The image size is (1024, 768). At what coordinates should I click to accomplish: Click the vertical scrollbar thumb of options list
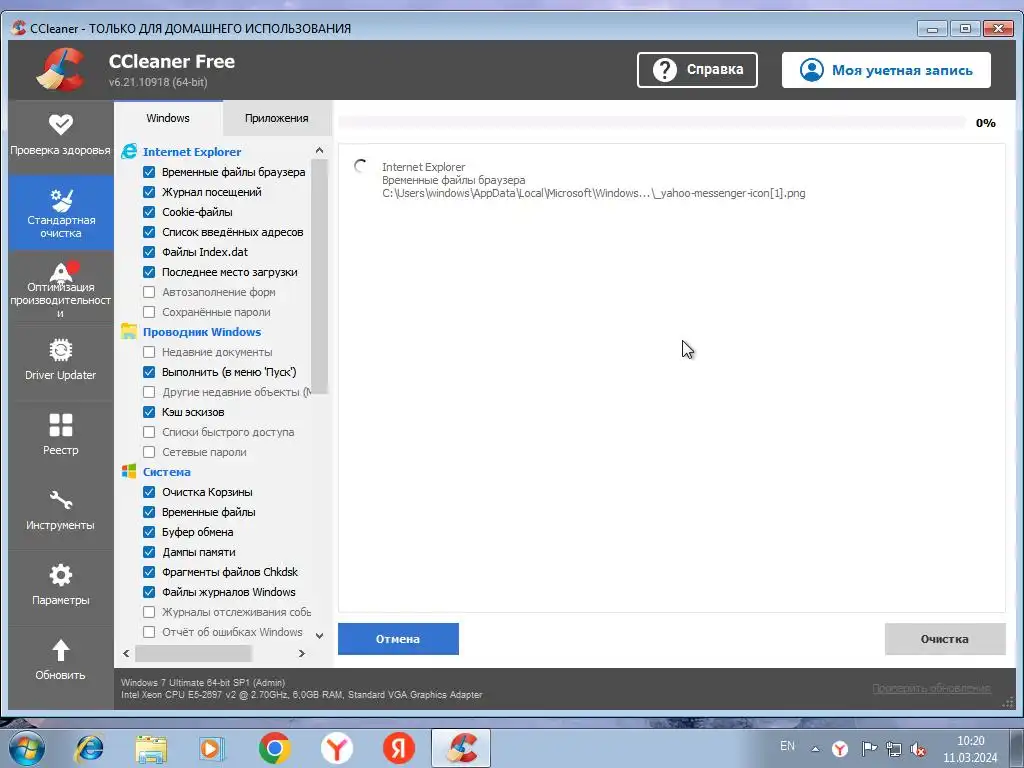(x=319, y=277)
